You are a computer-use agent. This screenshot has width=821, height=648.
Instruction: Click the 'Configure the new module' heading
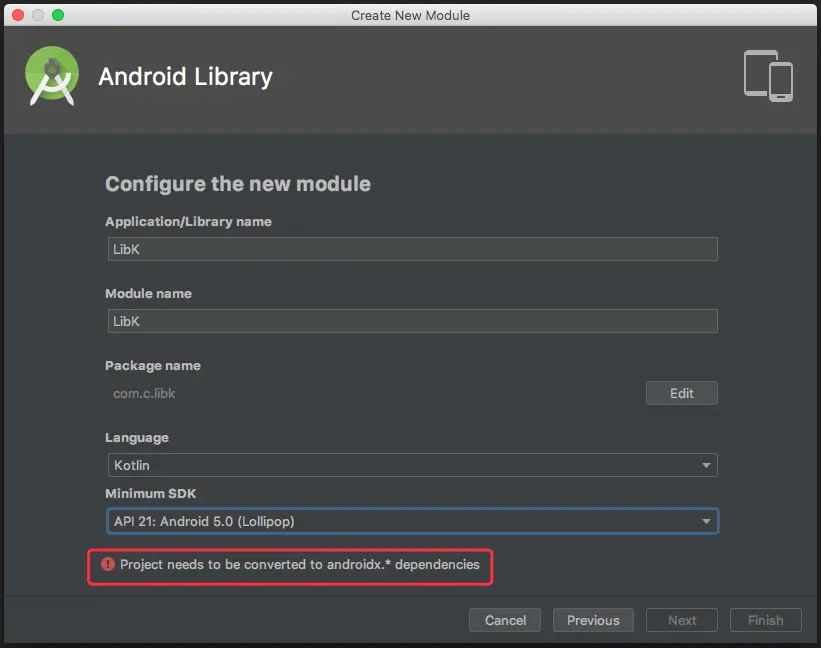pyautogui.click(x=238, y=184)
